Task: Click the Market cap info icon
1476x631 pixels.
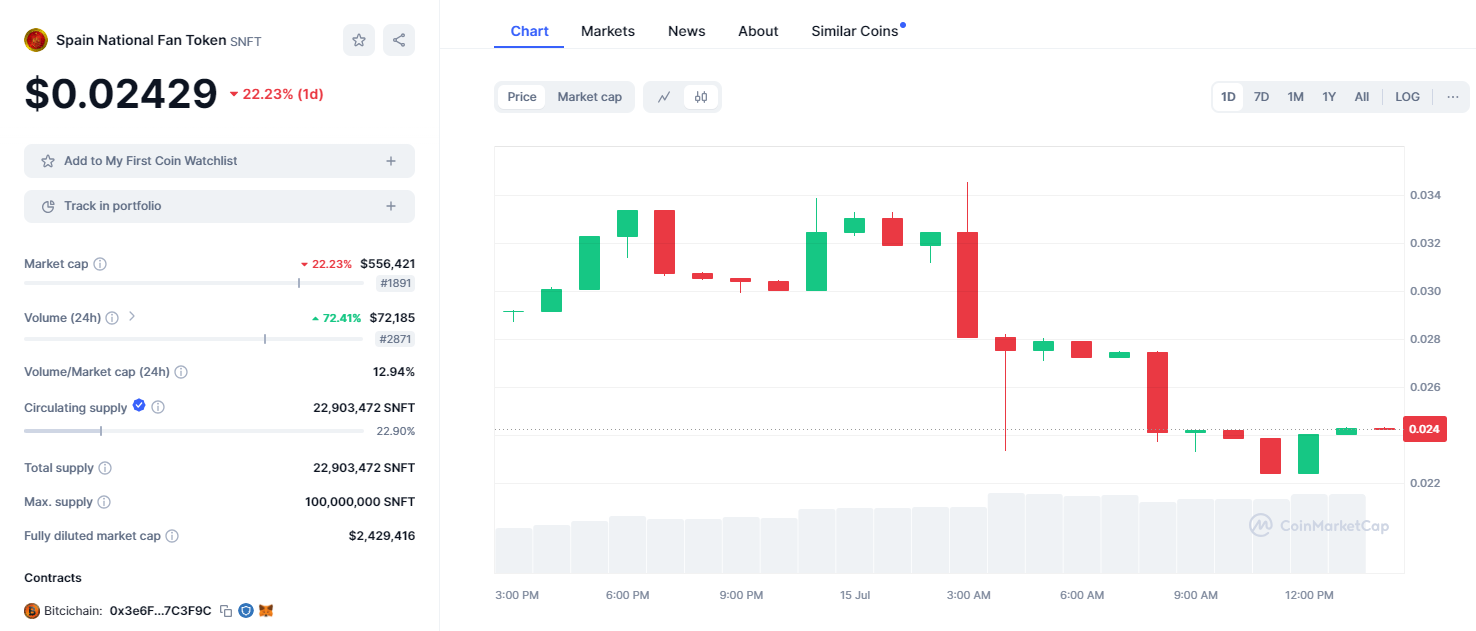Action: pyautogui.click(x=100, y=264)
